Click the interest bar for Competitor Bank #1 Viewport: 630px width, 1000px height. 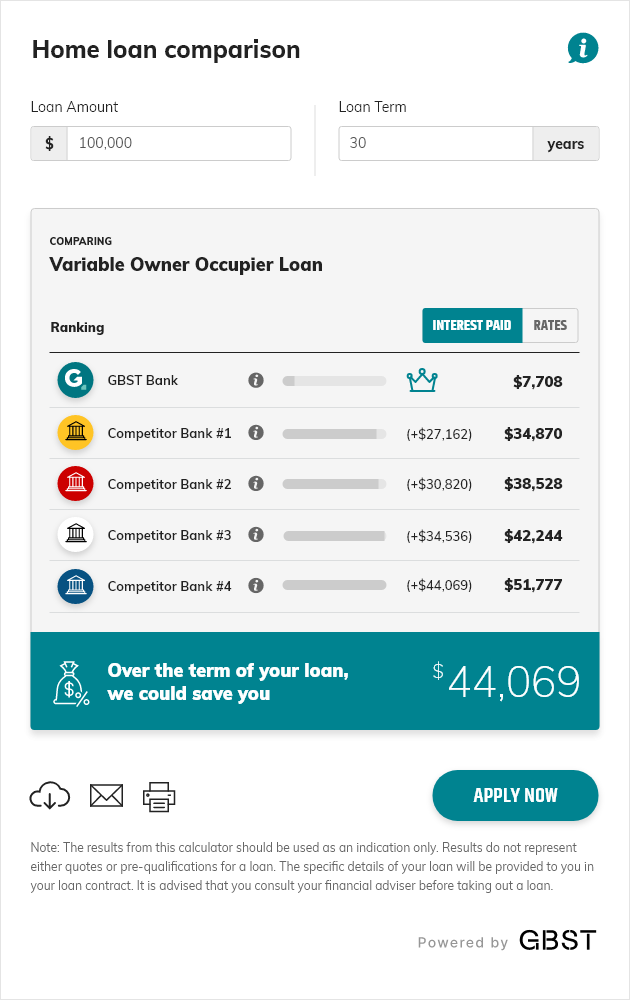coord(334,433)
